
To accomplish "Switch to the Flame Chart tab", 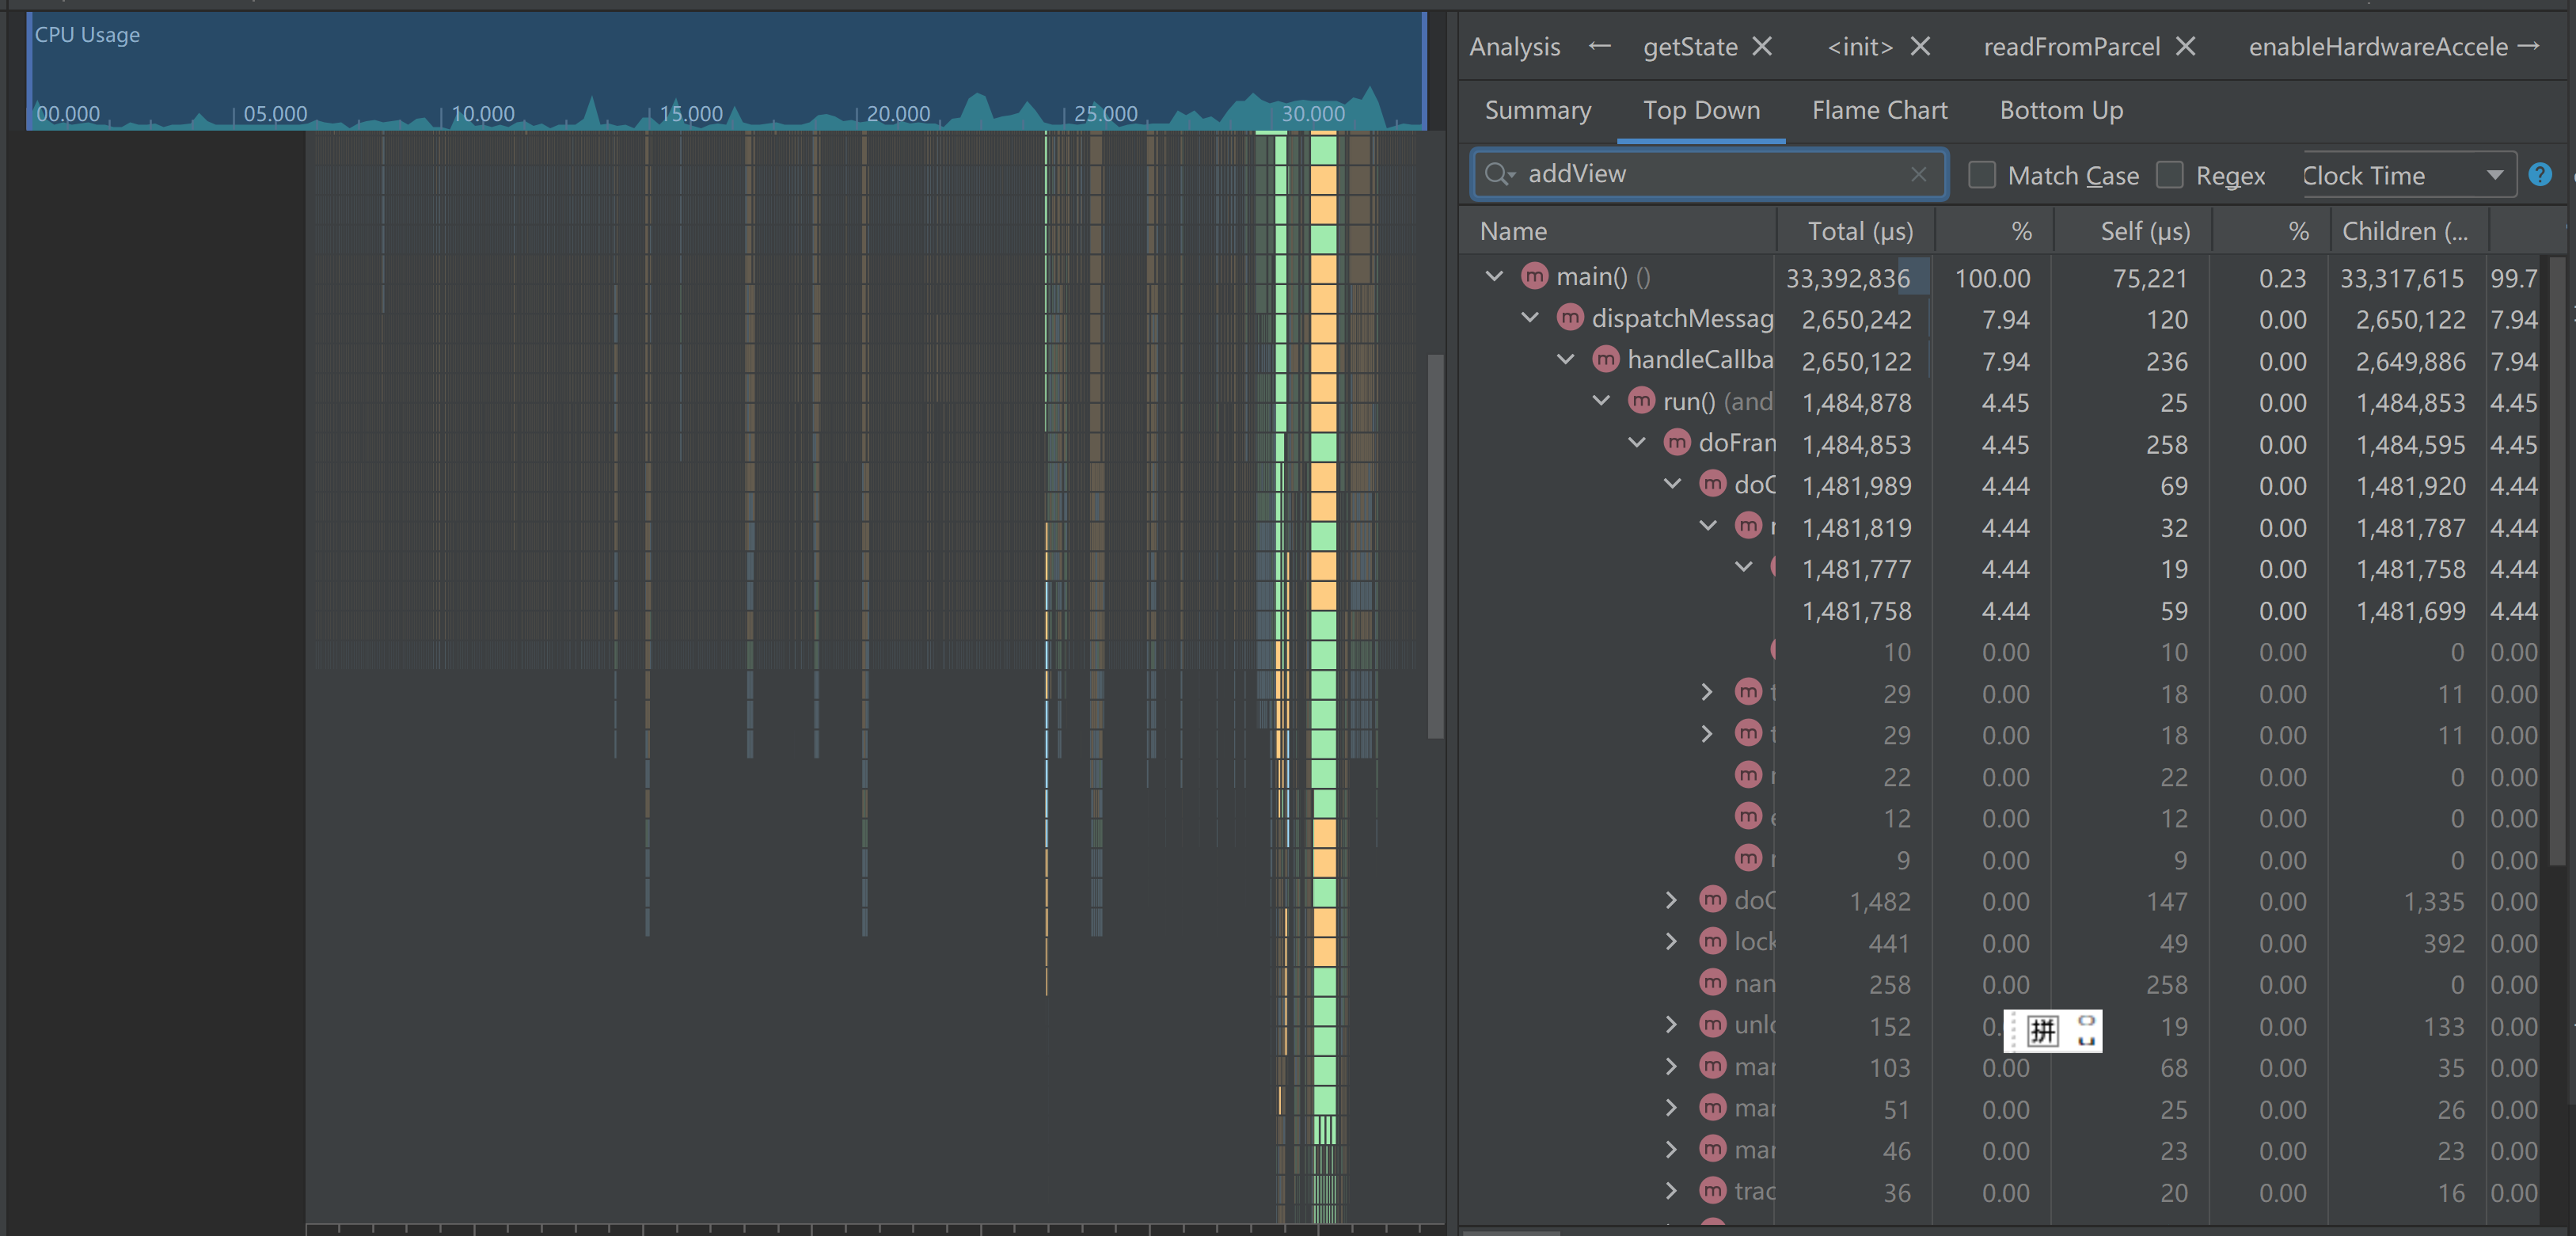I will coord(1879,110).
